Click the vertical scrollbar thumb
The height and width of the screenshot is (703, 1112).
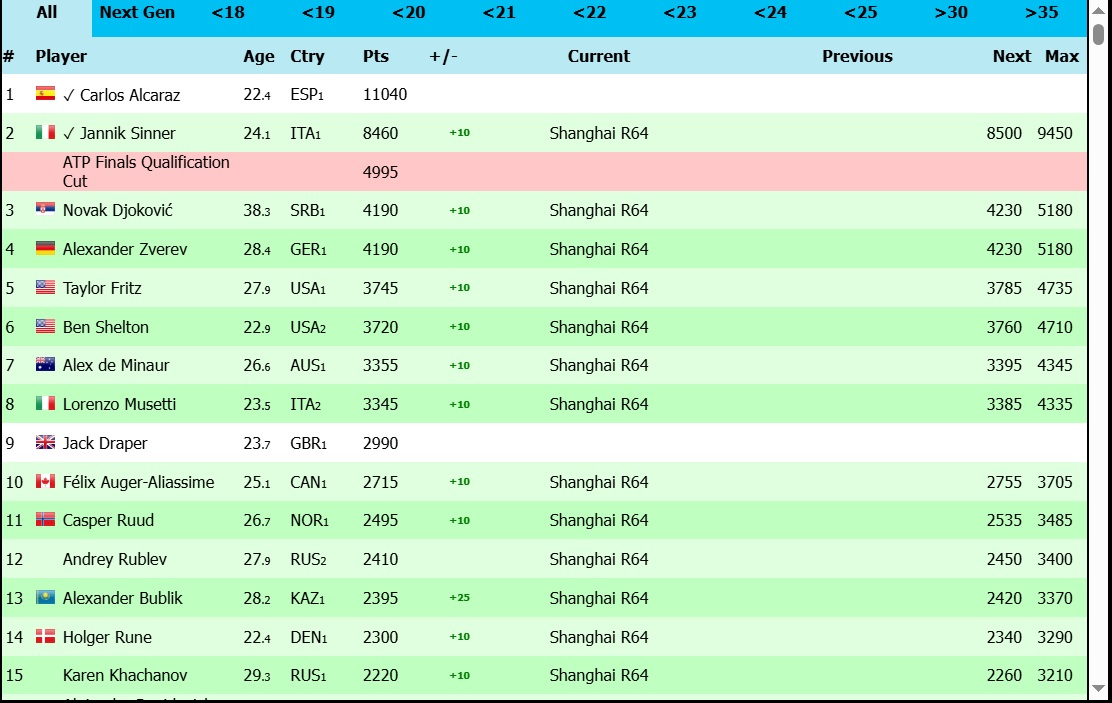point(1098,34)
